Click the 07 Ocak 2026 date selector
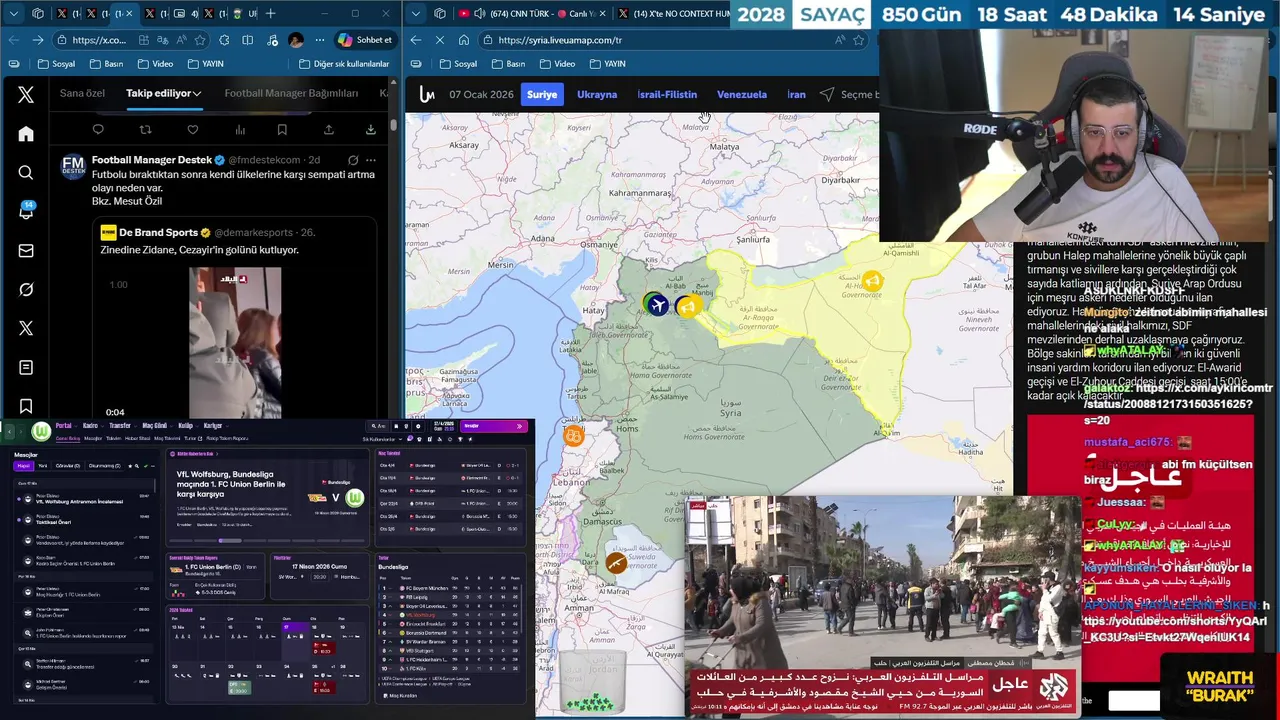Viewport: 1280px width, 720px height. (x=481, y=94)
